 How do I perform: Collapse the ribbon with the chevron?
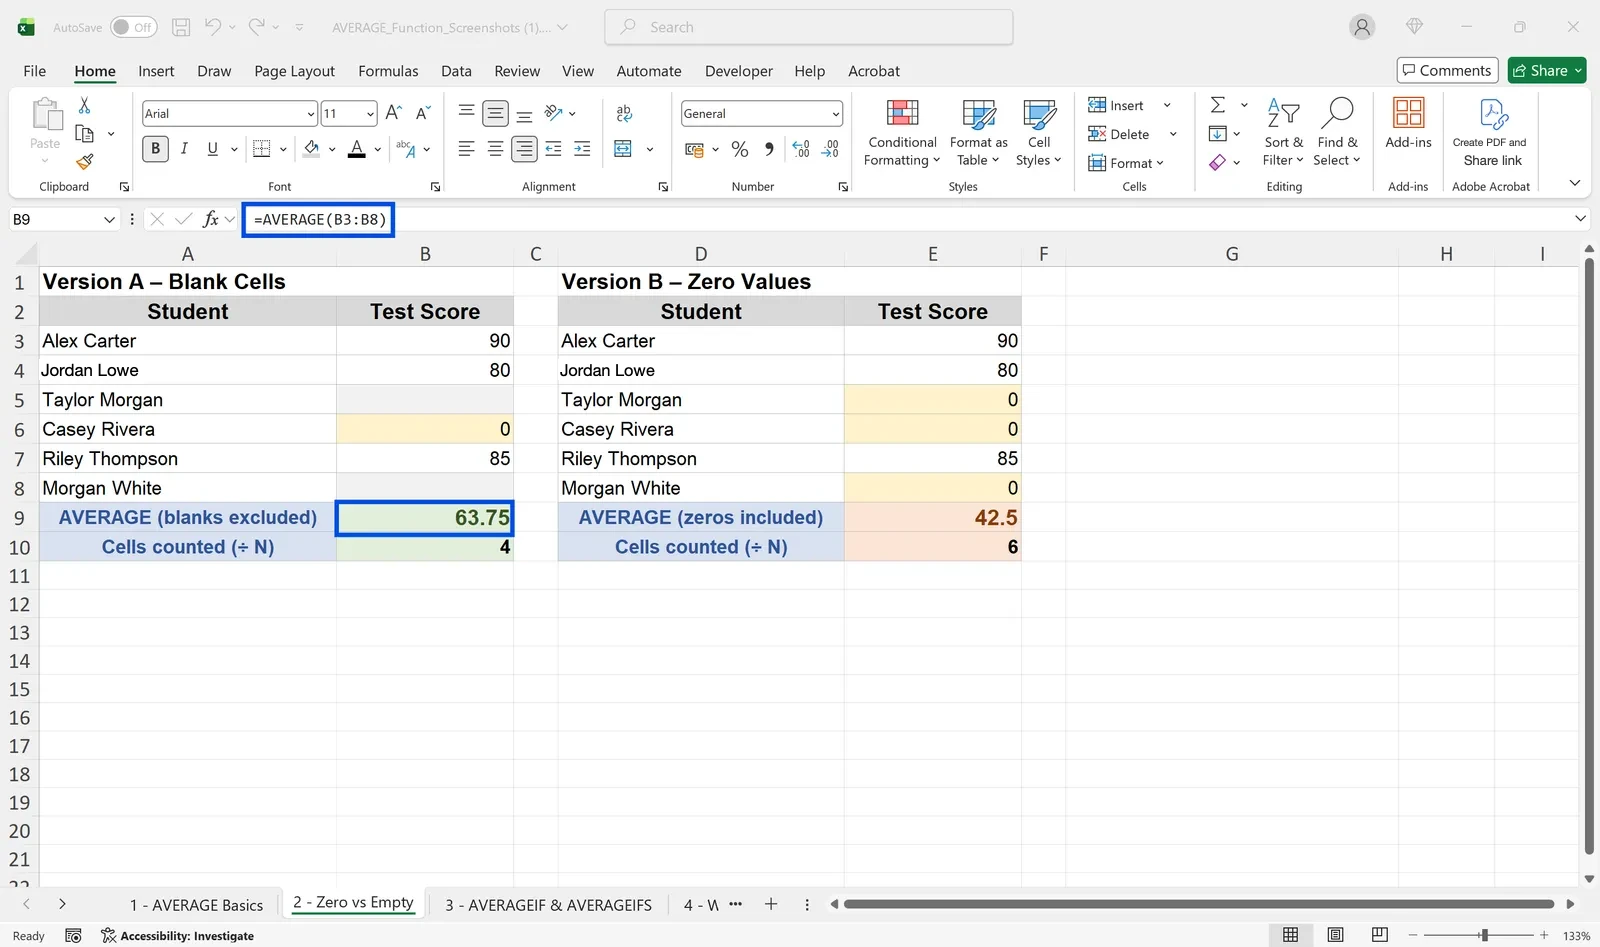(x=1575, y=183)
